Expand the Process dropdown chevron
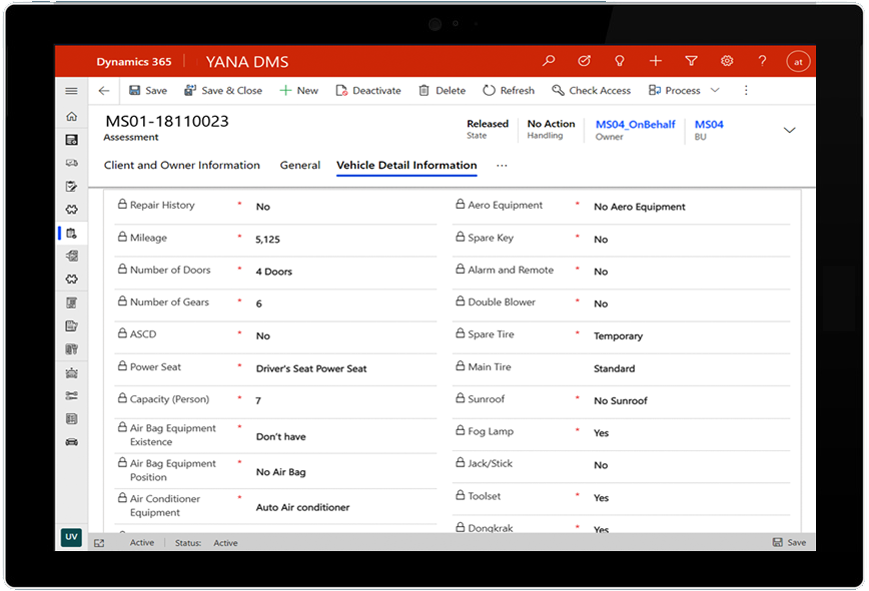Viewport: 869px width, 591px height. (x=715, y=90)
